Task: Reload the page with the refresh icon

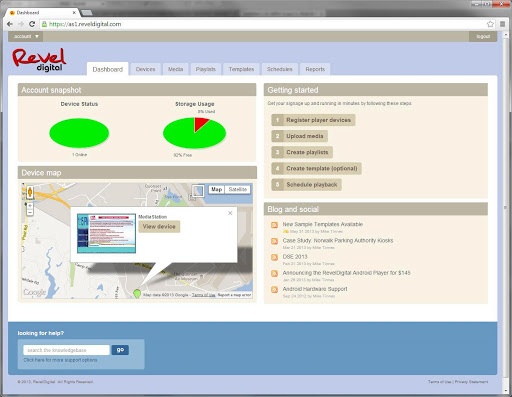Action: click(x=32, y=24)
